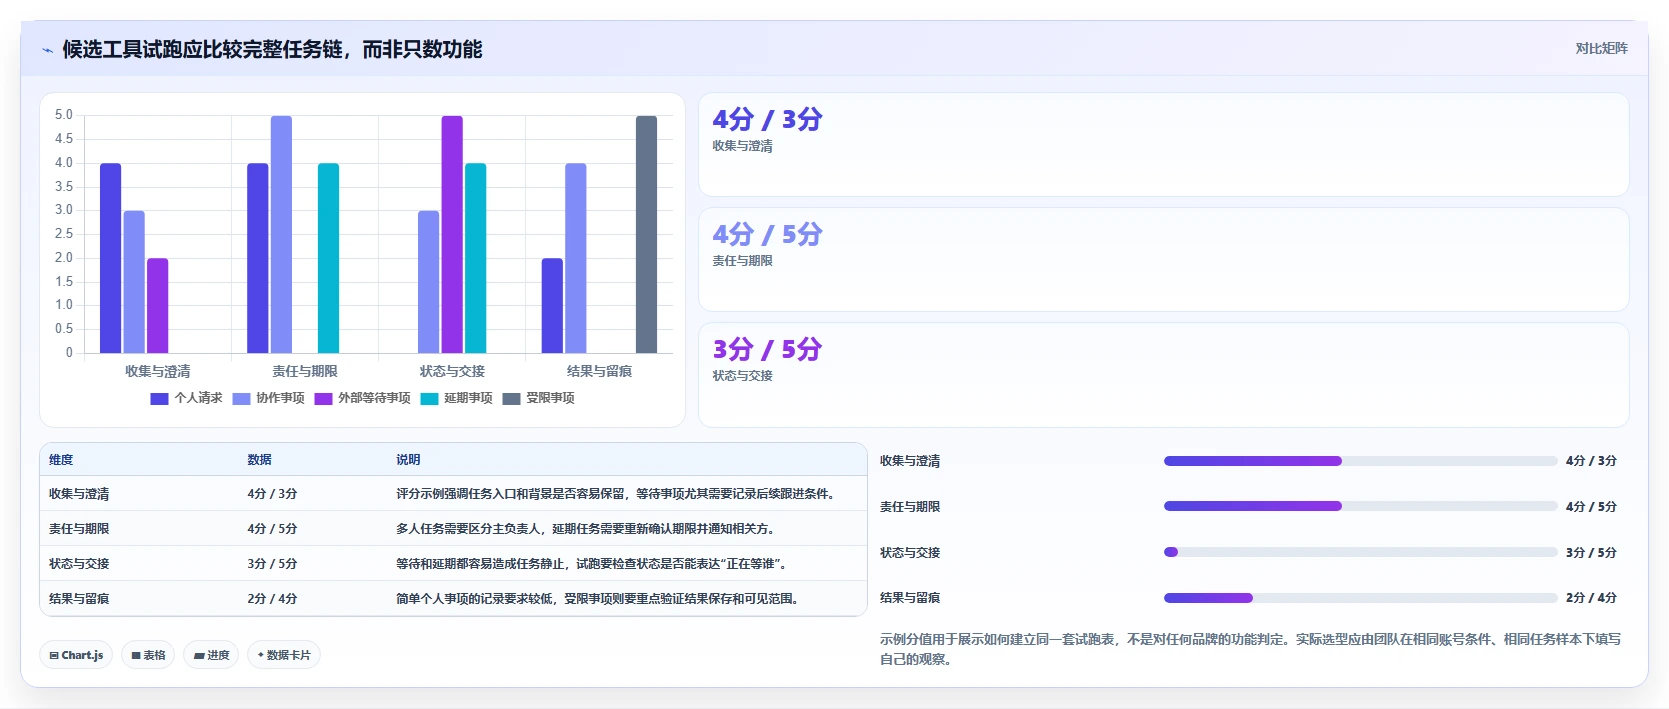The height and width of the screenshot is (709, 1669).
Task: Click the 数据 table column header
Action: tap(260, 460)
